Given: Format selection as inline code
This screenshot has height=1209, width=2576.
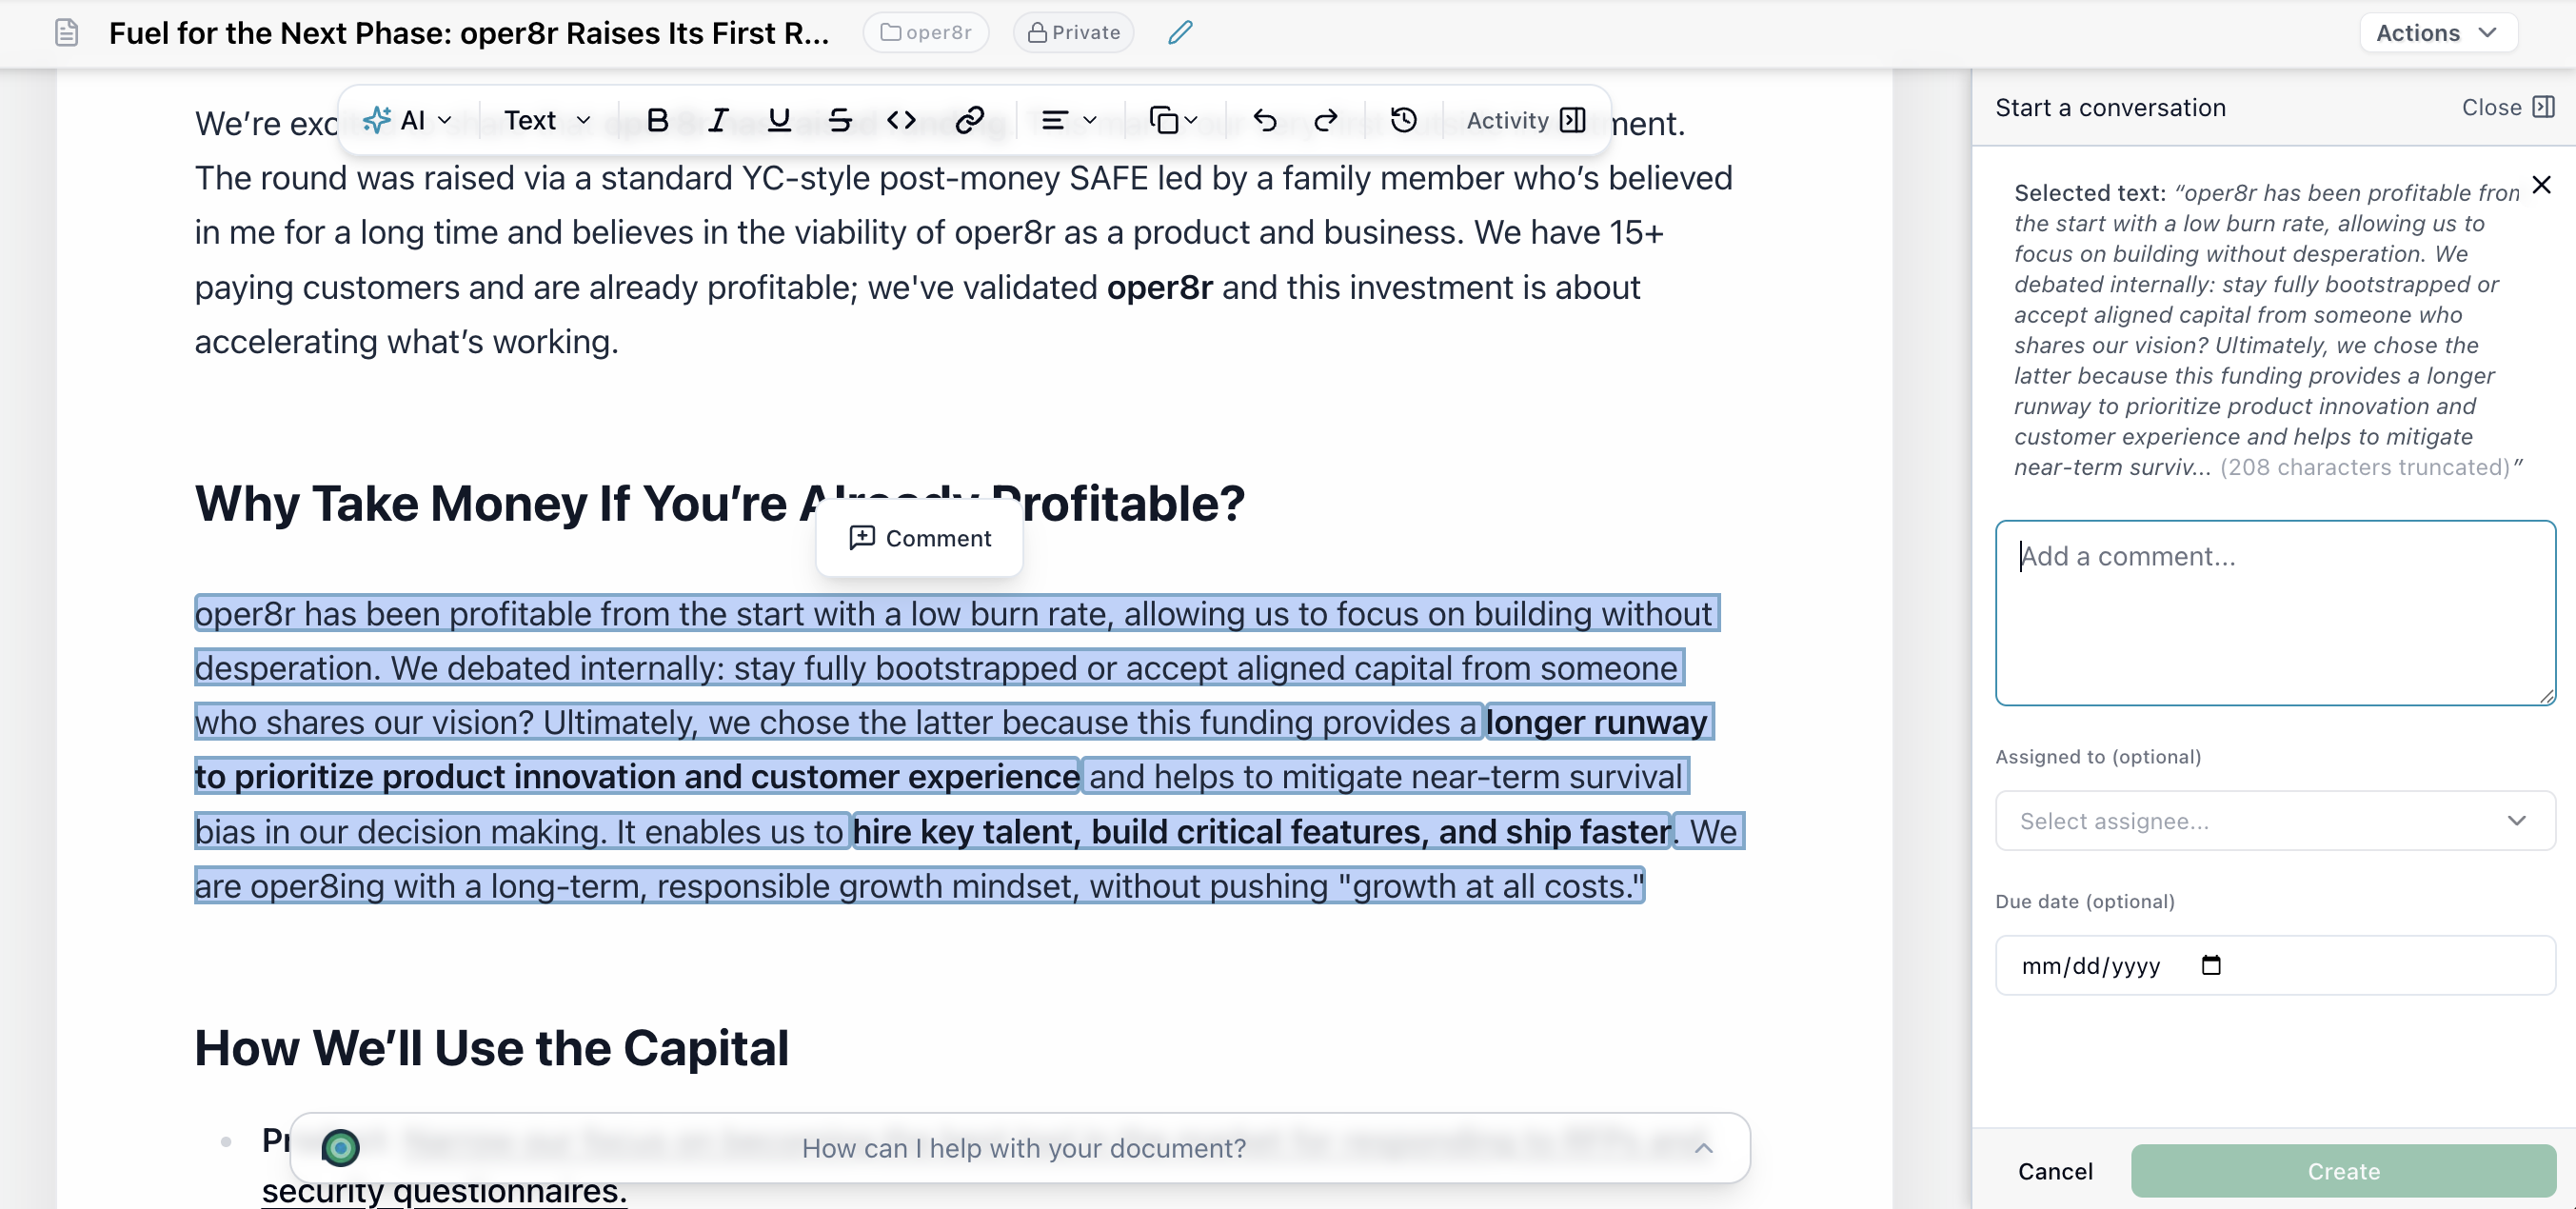Looking at the screenshot, I should click(x=901, y=120).
